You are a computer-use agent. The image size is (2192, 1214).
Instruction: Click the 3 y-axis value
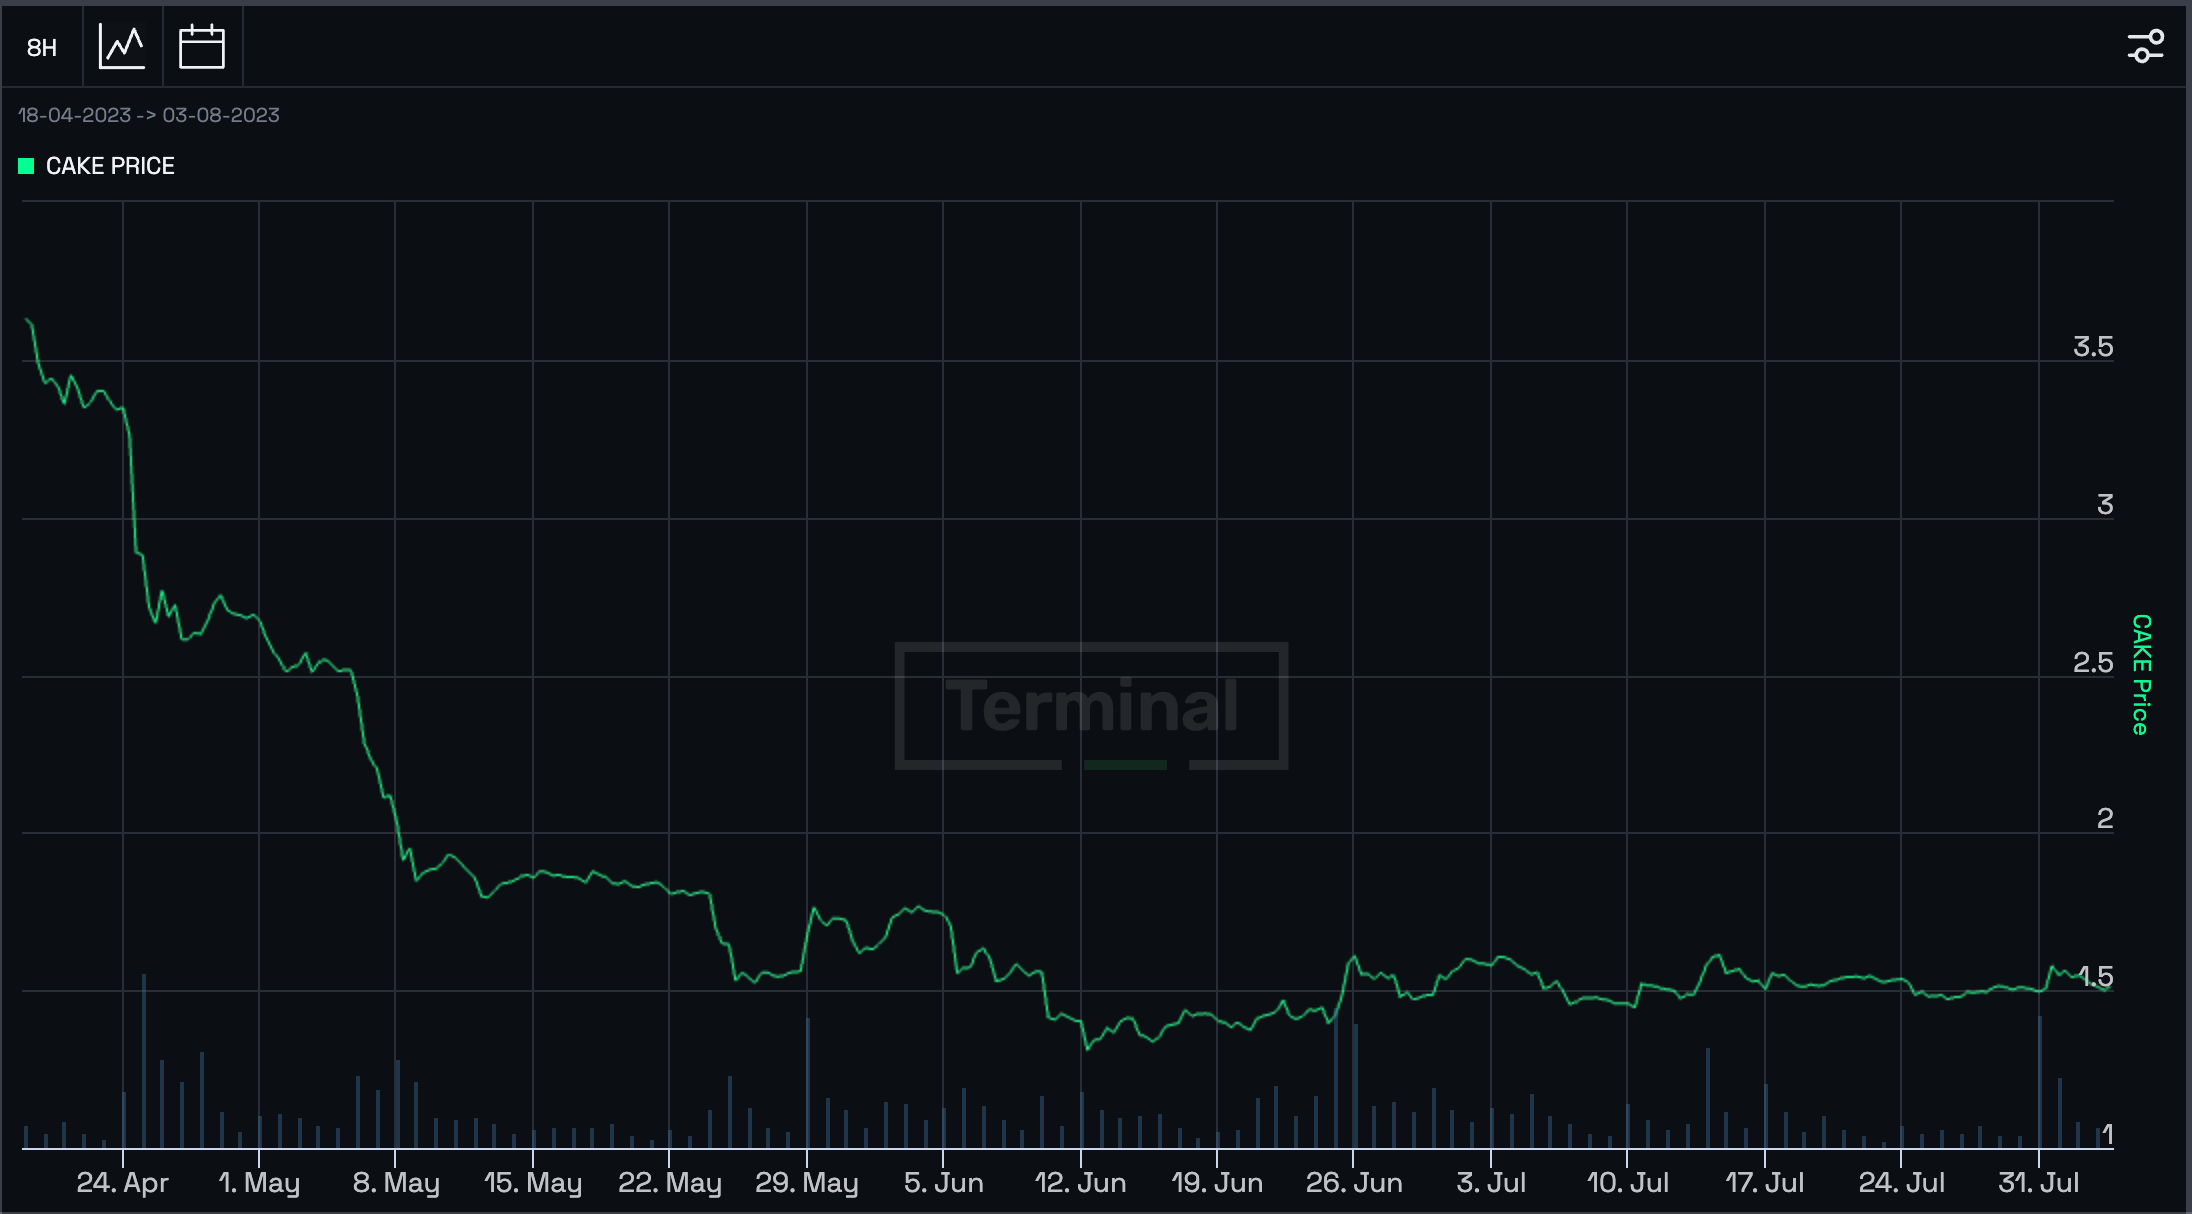click(x=2105, y=504)
